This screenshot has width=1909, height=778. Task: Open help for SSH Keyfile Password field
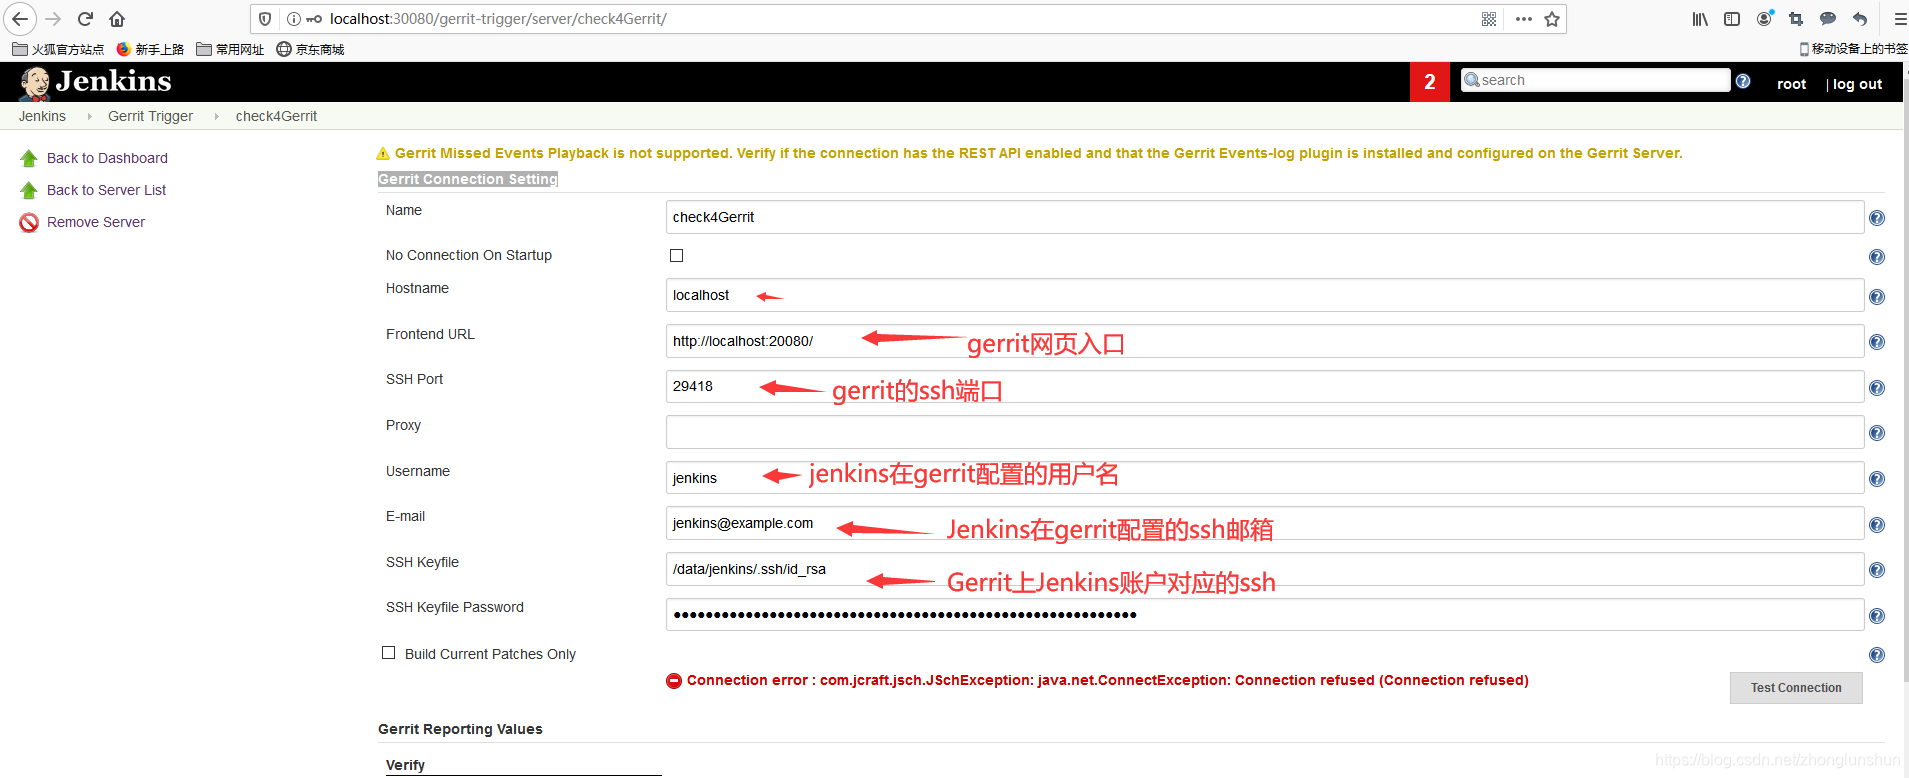click(1877, 616)
